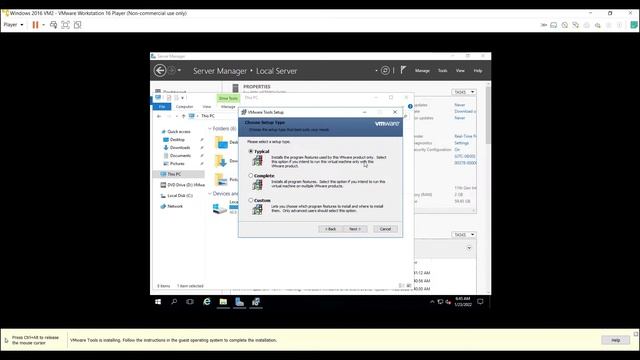Open Action Center notifications icon
Screen dimensions: 640x360
(x=480, y=302)
